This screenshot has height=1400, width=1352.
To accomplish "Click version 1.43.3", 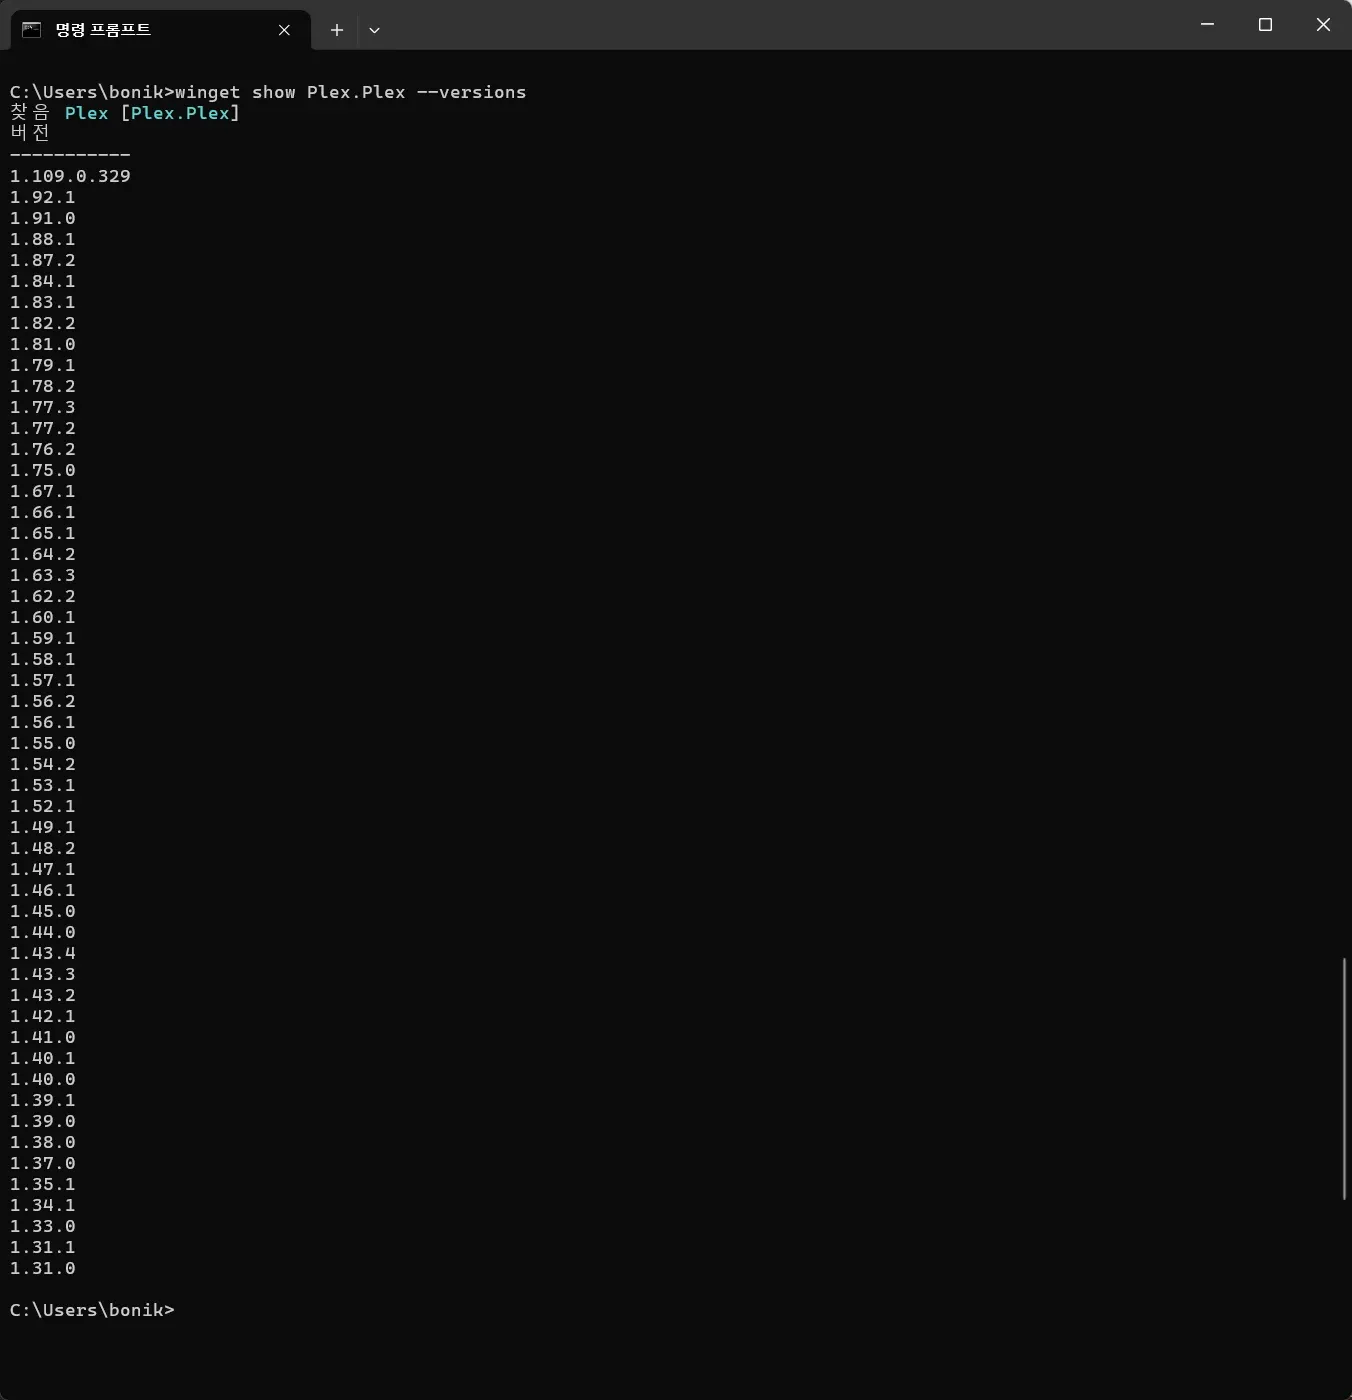I will (x=43, y=974).
